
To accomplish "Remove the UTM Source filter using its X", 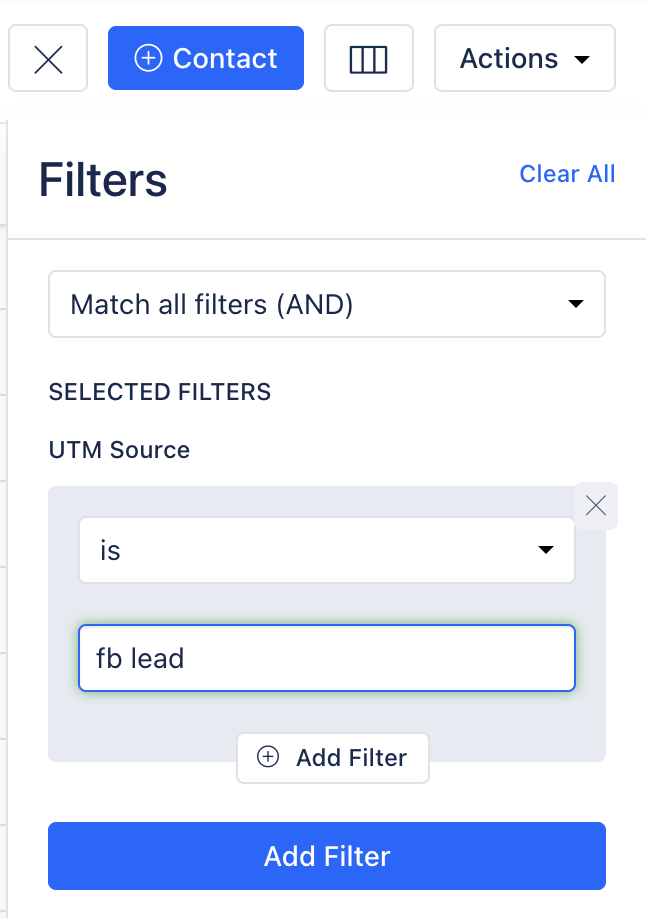I will click(x=596, y=506).
